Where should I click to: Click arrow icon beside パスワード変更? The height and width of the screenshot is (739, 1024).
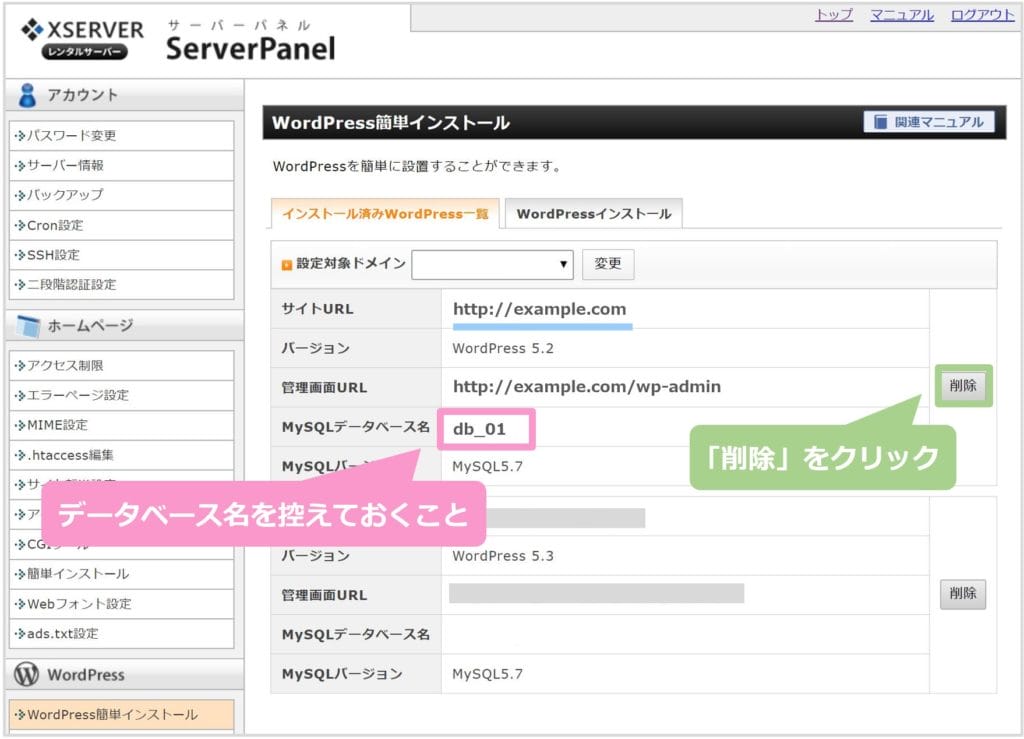click(x=19, y=136)
